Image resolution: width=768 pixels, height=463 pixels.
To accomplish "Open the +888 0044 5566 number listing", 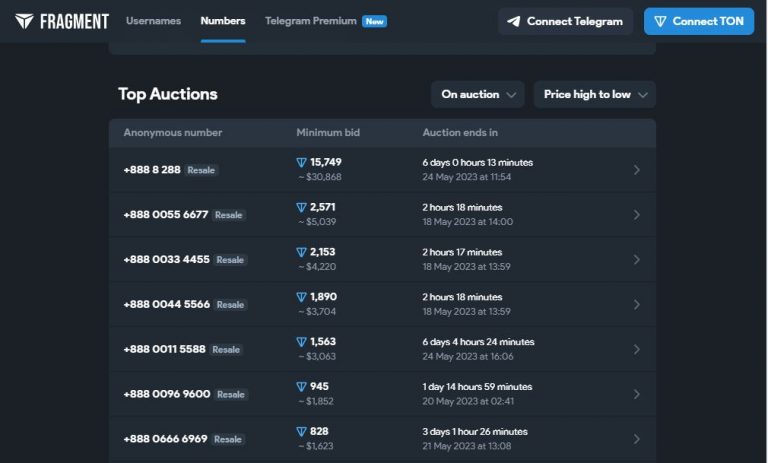I will (166, 304).
